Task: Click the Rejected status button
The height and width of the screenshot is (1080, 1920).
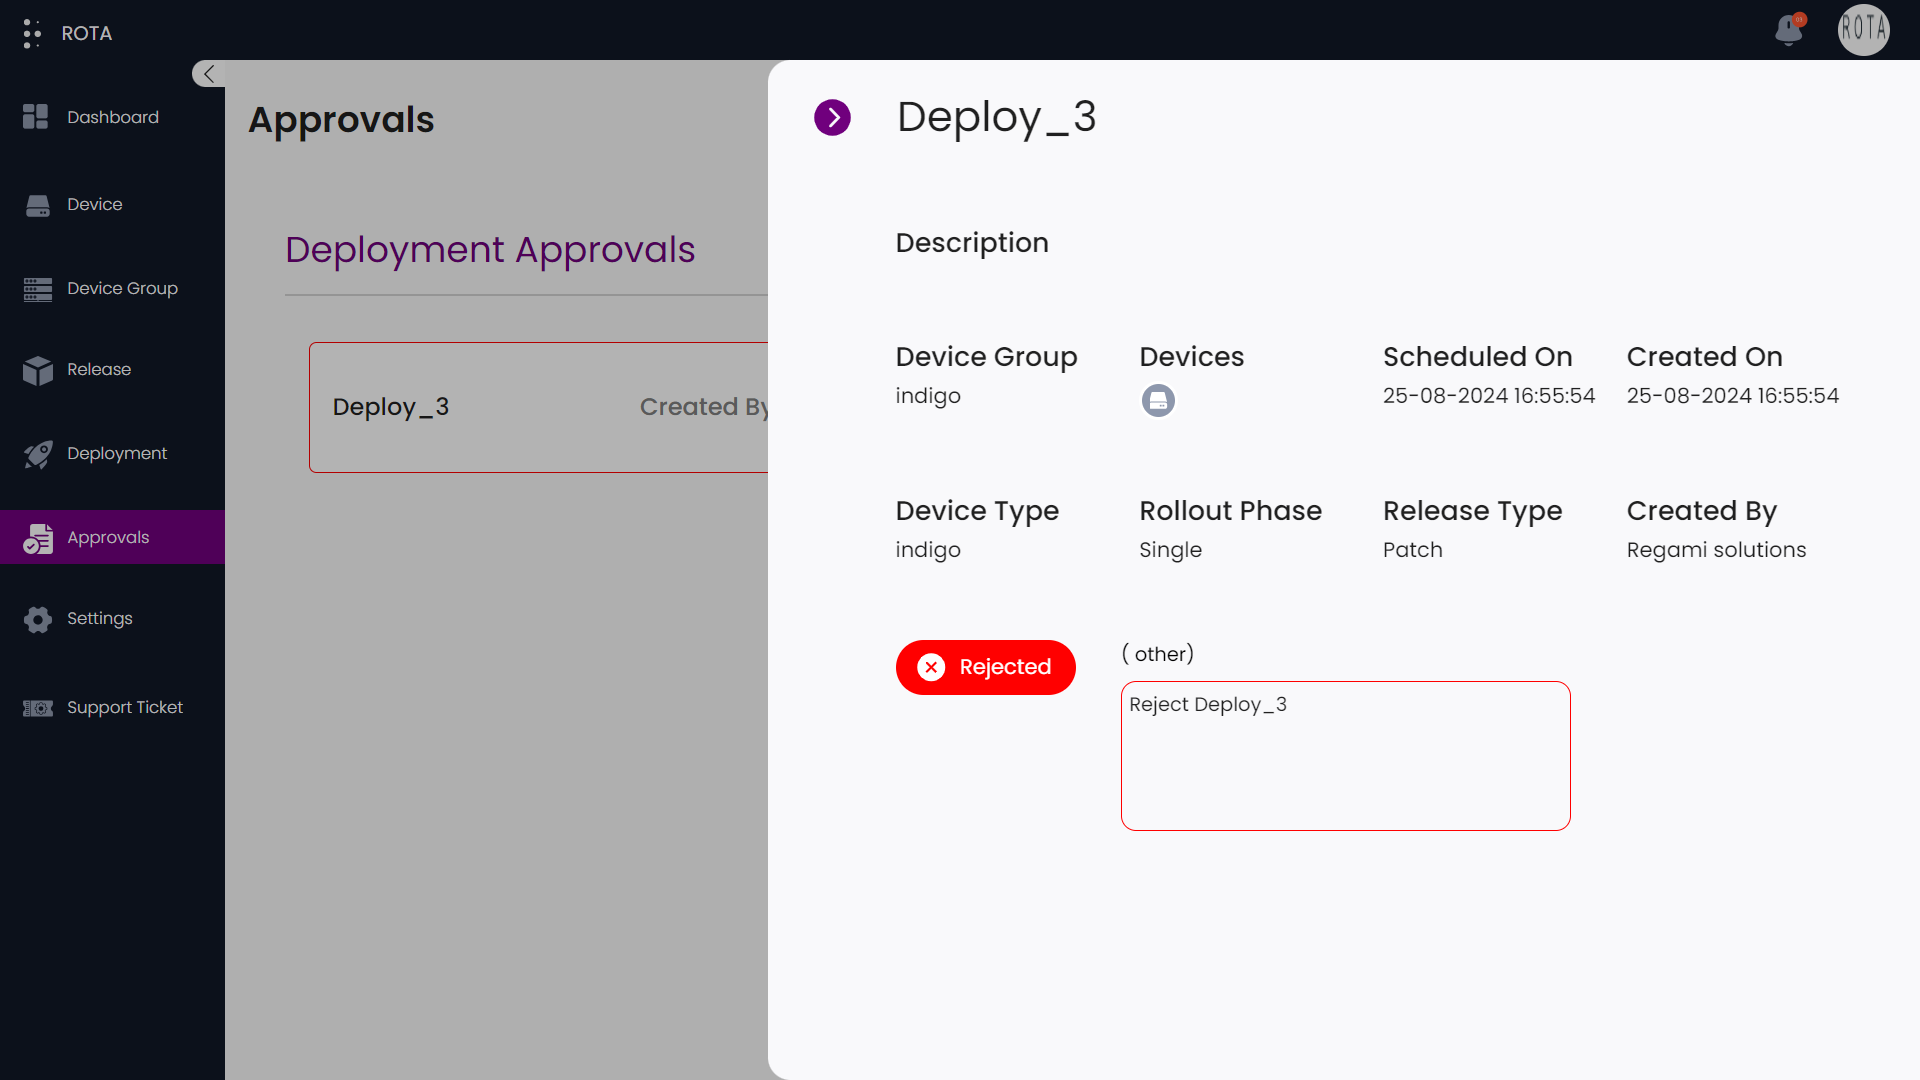Action: click(985, 667)
